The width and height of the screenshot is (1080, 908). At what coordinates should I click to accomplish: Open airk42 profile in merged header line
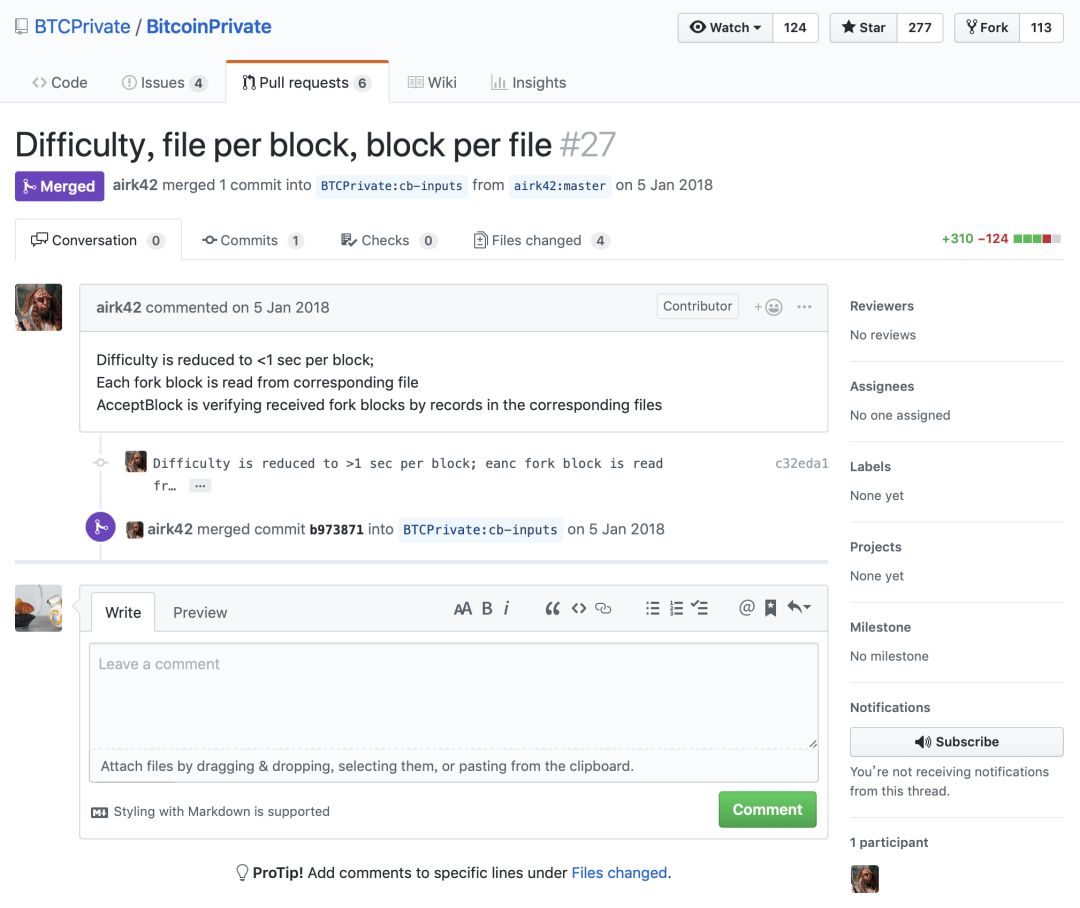pos(135,185)
